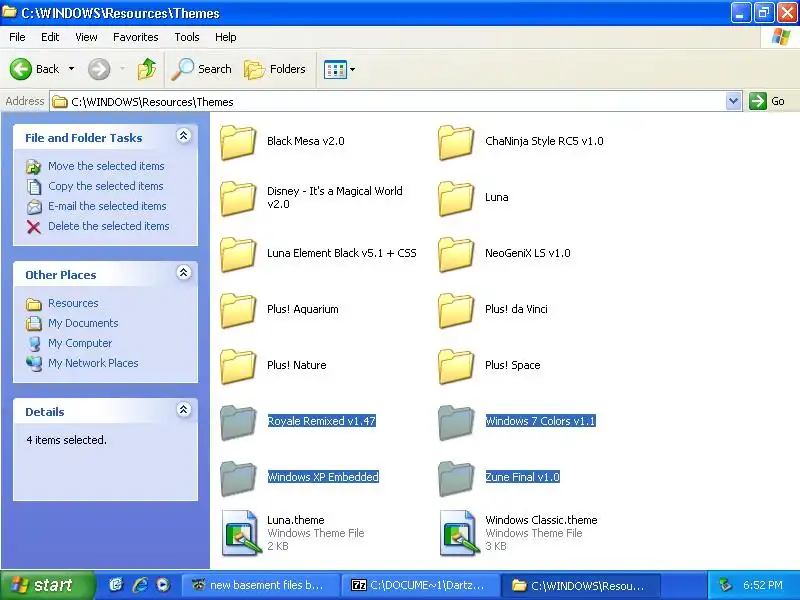Launch Windows Media Player from Quick Launch
Screen dimensions: 800x600
pos(163,585)
